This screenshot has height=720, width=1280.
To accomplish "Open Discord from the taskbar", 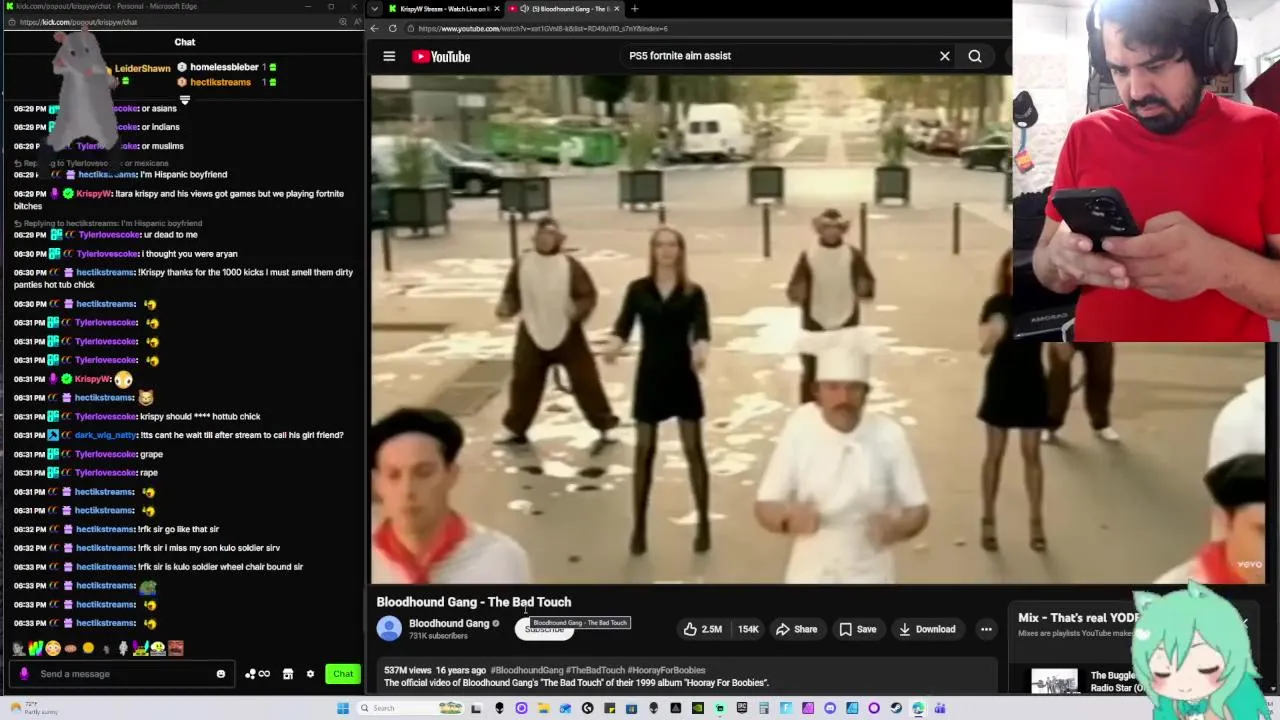I will (x=830, y=708).
